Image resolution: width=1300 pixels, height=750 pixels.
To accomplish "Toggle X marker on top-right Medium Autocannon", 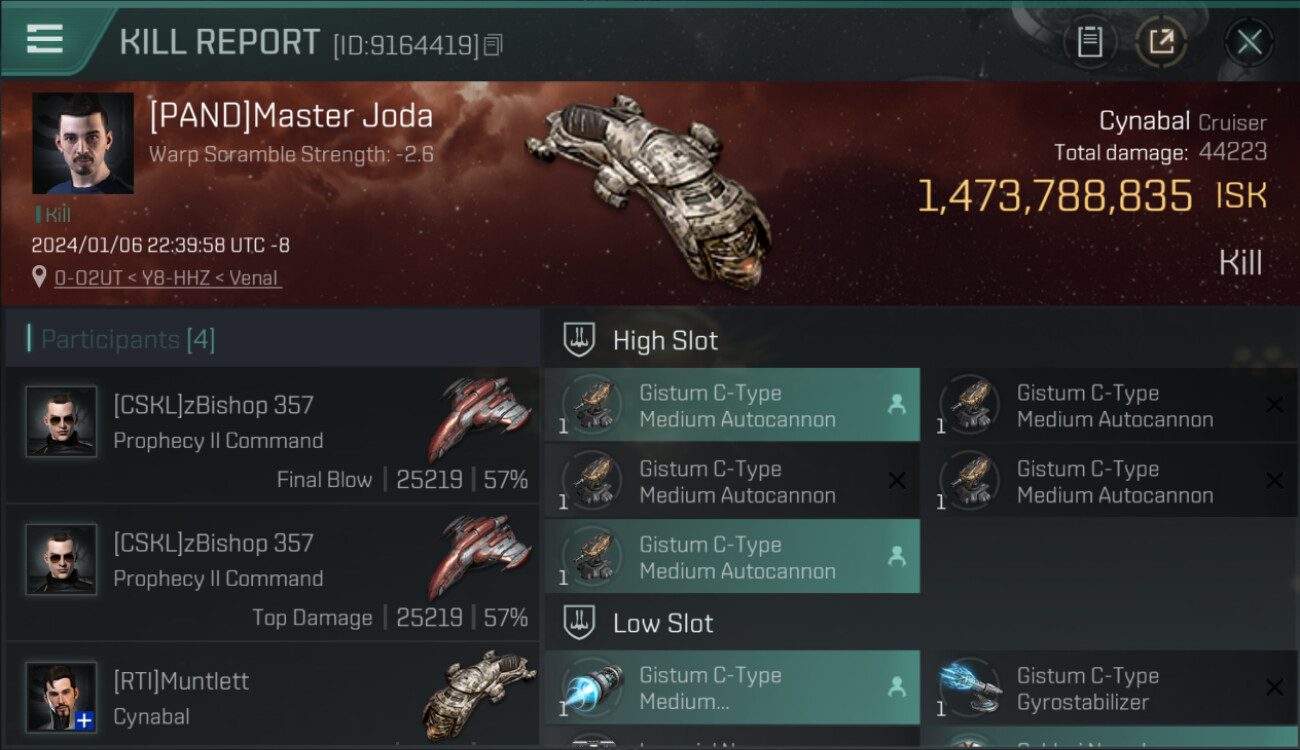I will pos(1274,405).
